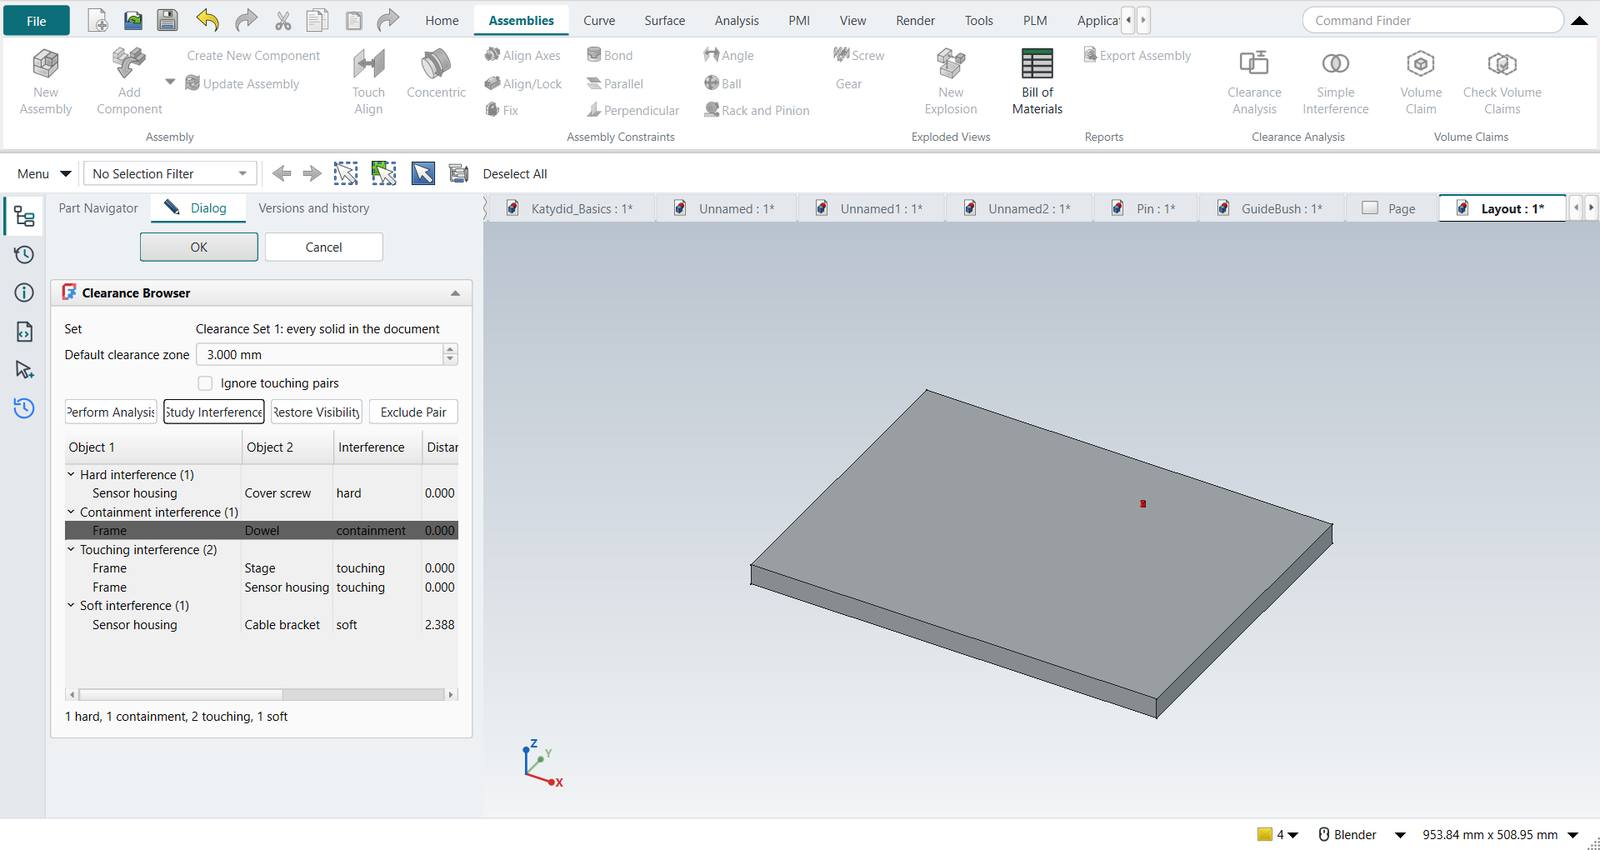Click the Command Finder search field

[x=1432, y=20]
